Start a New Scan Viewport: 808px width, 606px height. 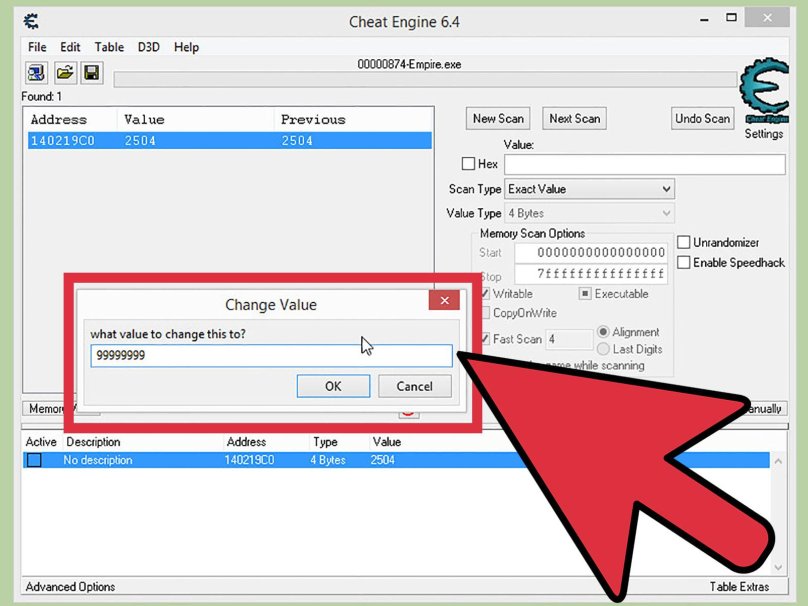(x=497, y=118)
